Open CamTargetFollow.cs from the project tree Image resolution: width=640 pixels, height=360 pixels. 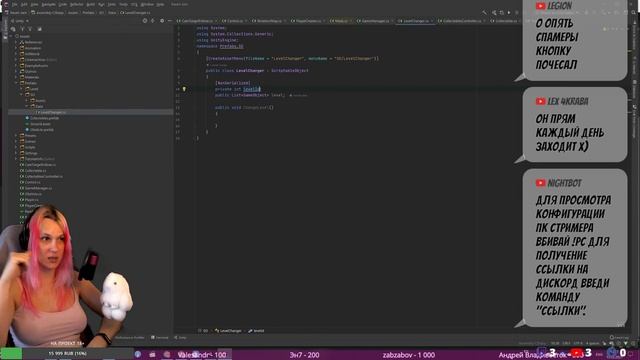point(38,164)
